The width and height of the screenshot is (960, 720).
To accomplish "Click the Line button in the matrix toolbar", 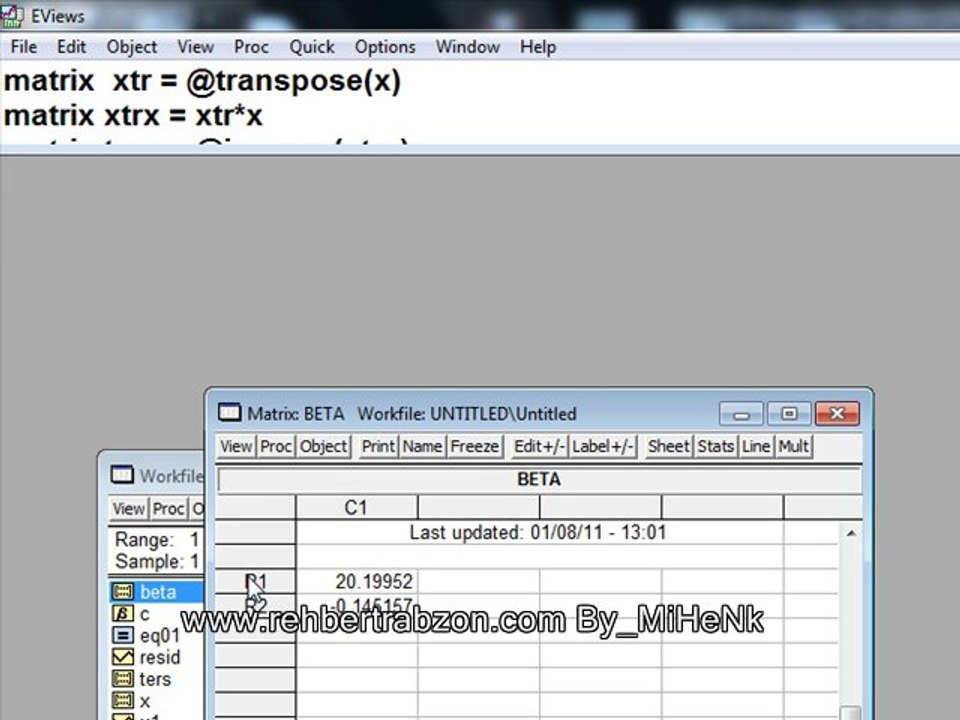I will (756, 446).
